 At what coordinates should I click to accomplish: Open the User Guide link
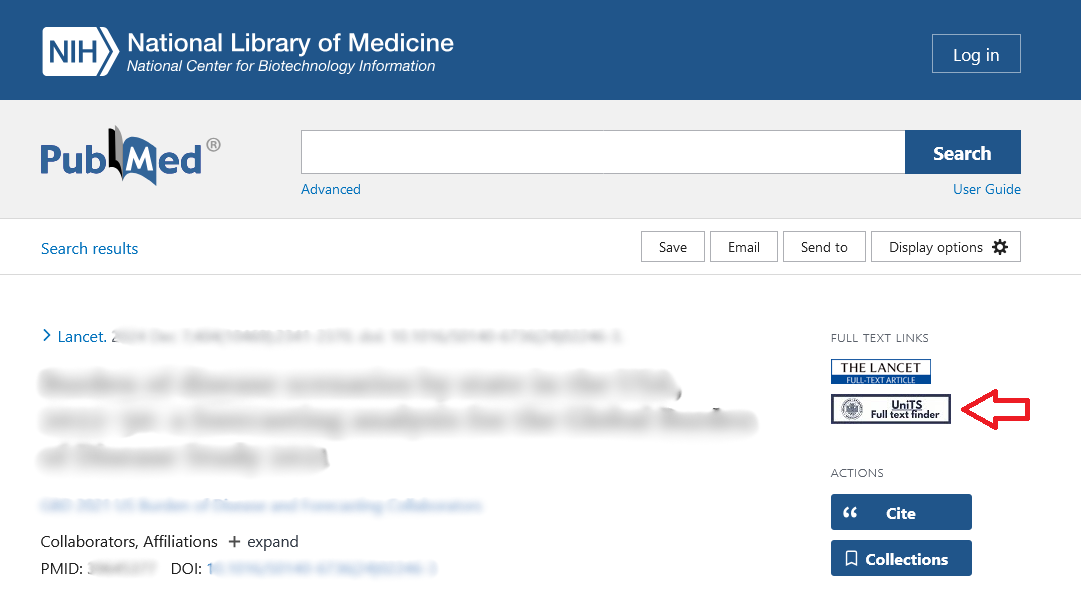(x=987, y=189)
